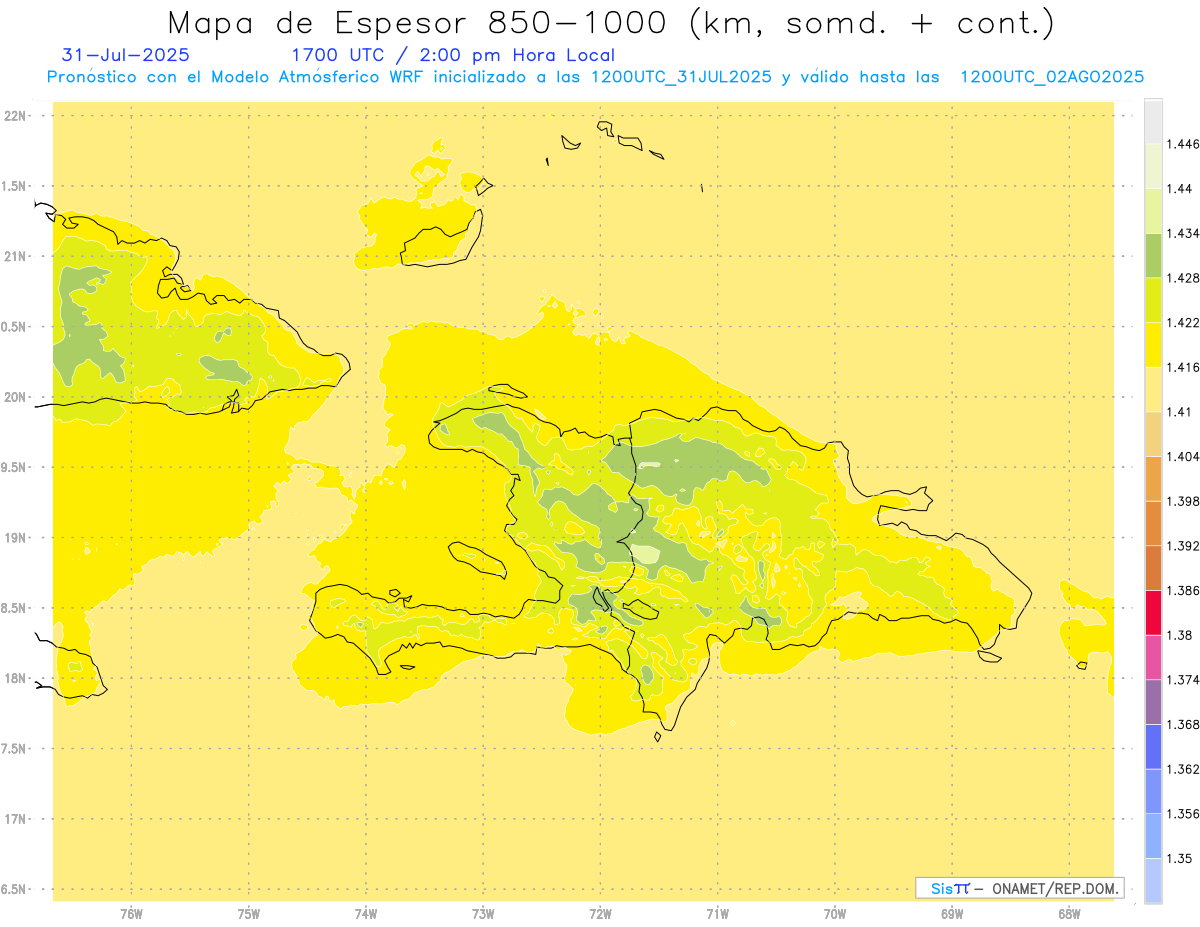This screenshot has width=1200, height=927.
Task: Click the longitude axis label 70W
Action: click(x=835, y=914)
